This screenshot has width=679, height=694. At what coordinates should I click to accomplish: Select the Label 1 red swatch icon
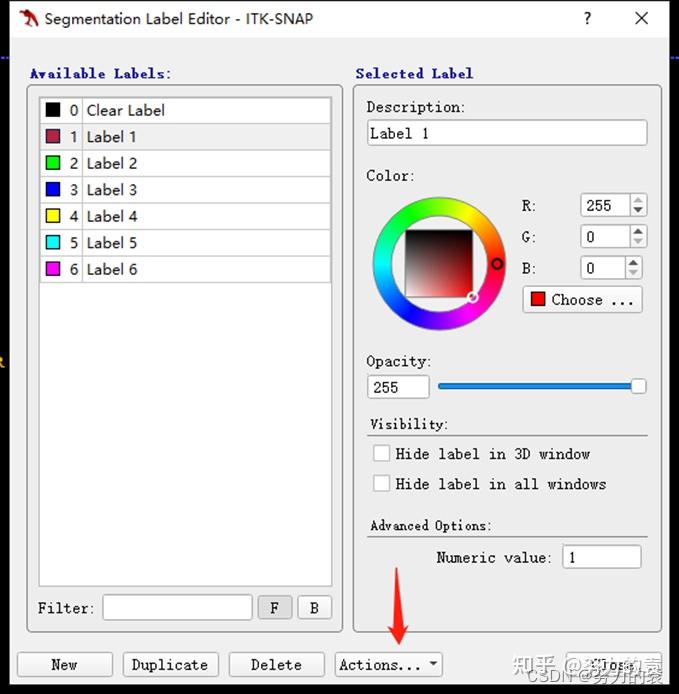[53, 137]
